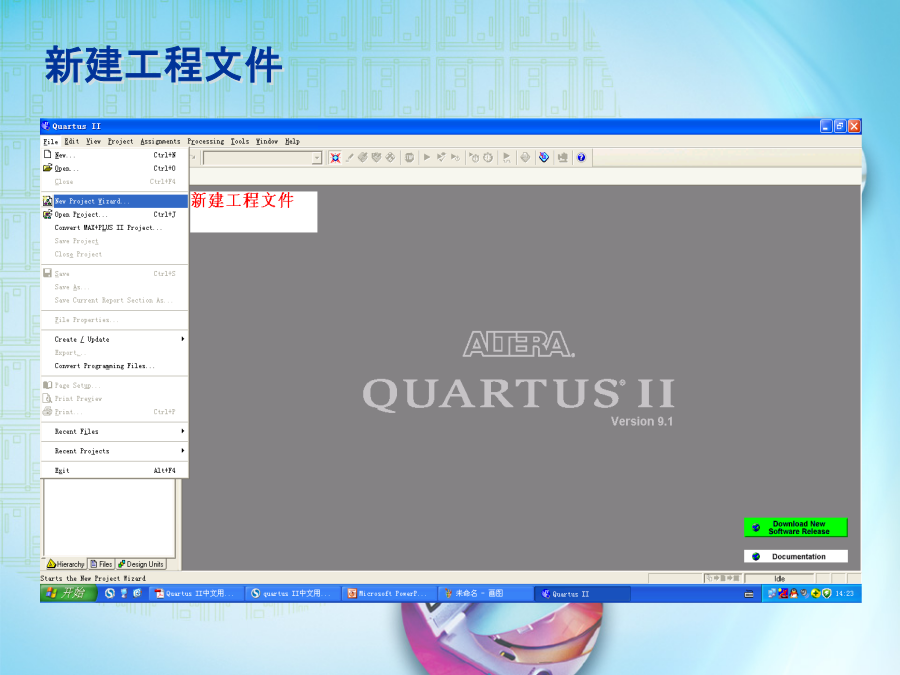The width and height of the screenshot is (900, 675).
Task: Choose Open Project from File menu
Action: point(115,215)
